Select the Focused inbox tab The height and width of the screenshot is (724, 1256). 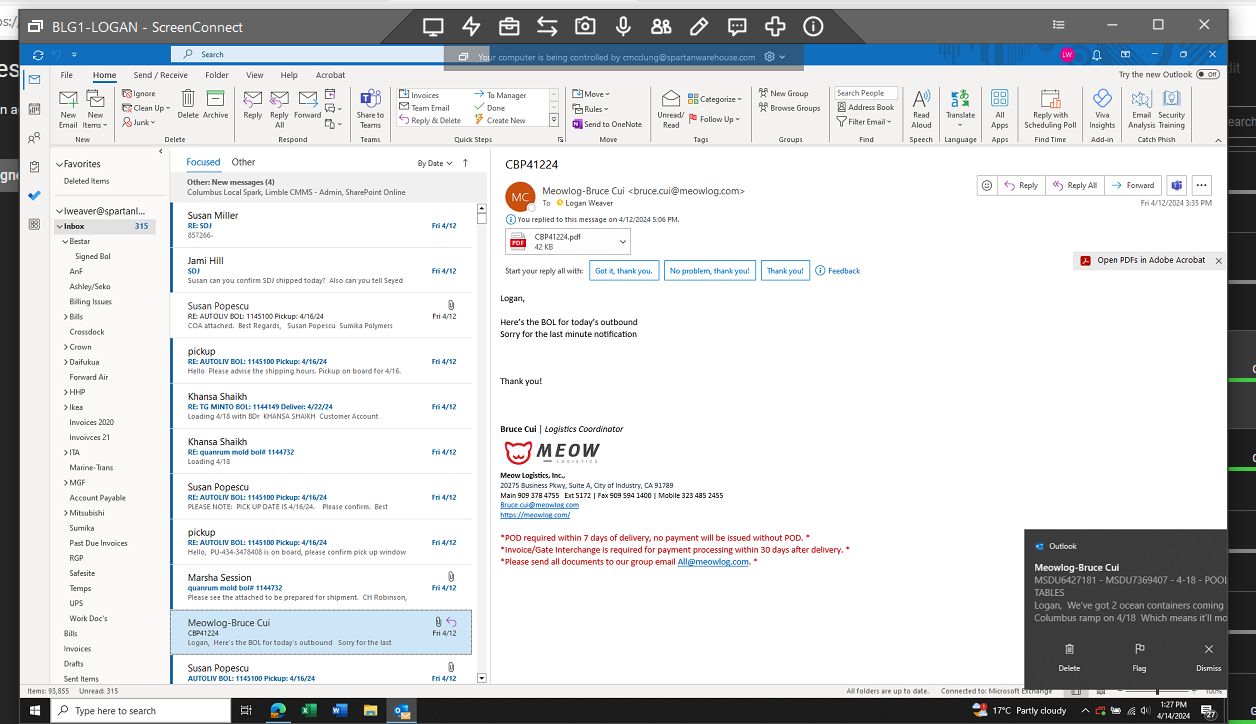(203, 162)
